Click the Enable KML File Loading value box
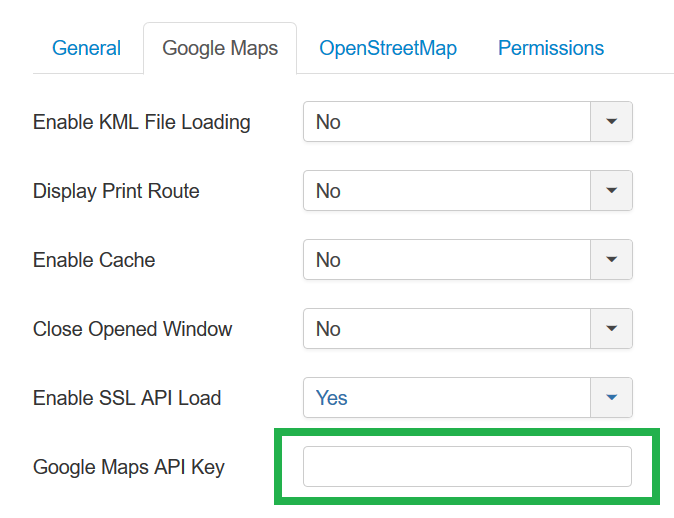Screen dimensions: 674x518 point(447,122)
